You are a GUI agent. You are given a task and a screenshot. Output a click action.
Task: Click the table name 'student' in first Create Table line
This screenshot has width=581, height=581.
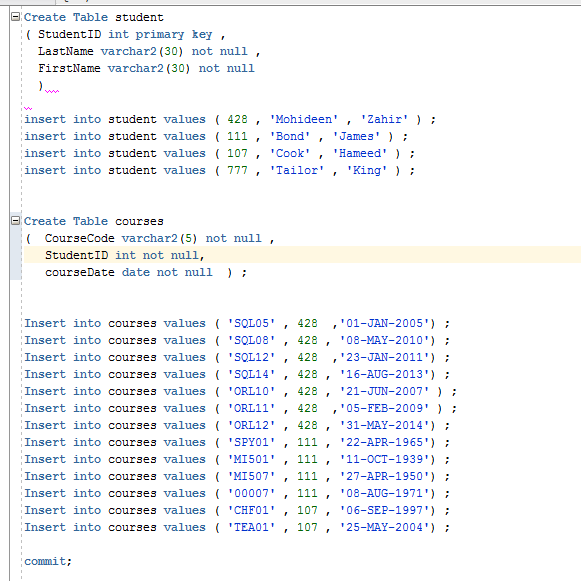point(139,17)
